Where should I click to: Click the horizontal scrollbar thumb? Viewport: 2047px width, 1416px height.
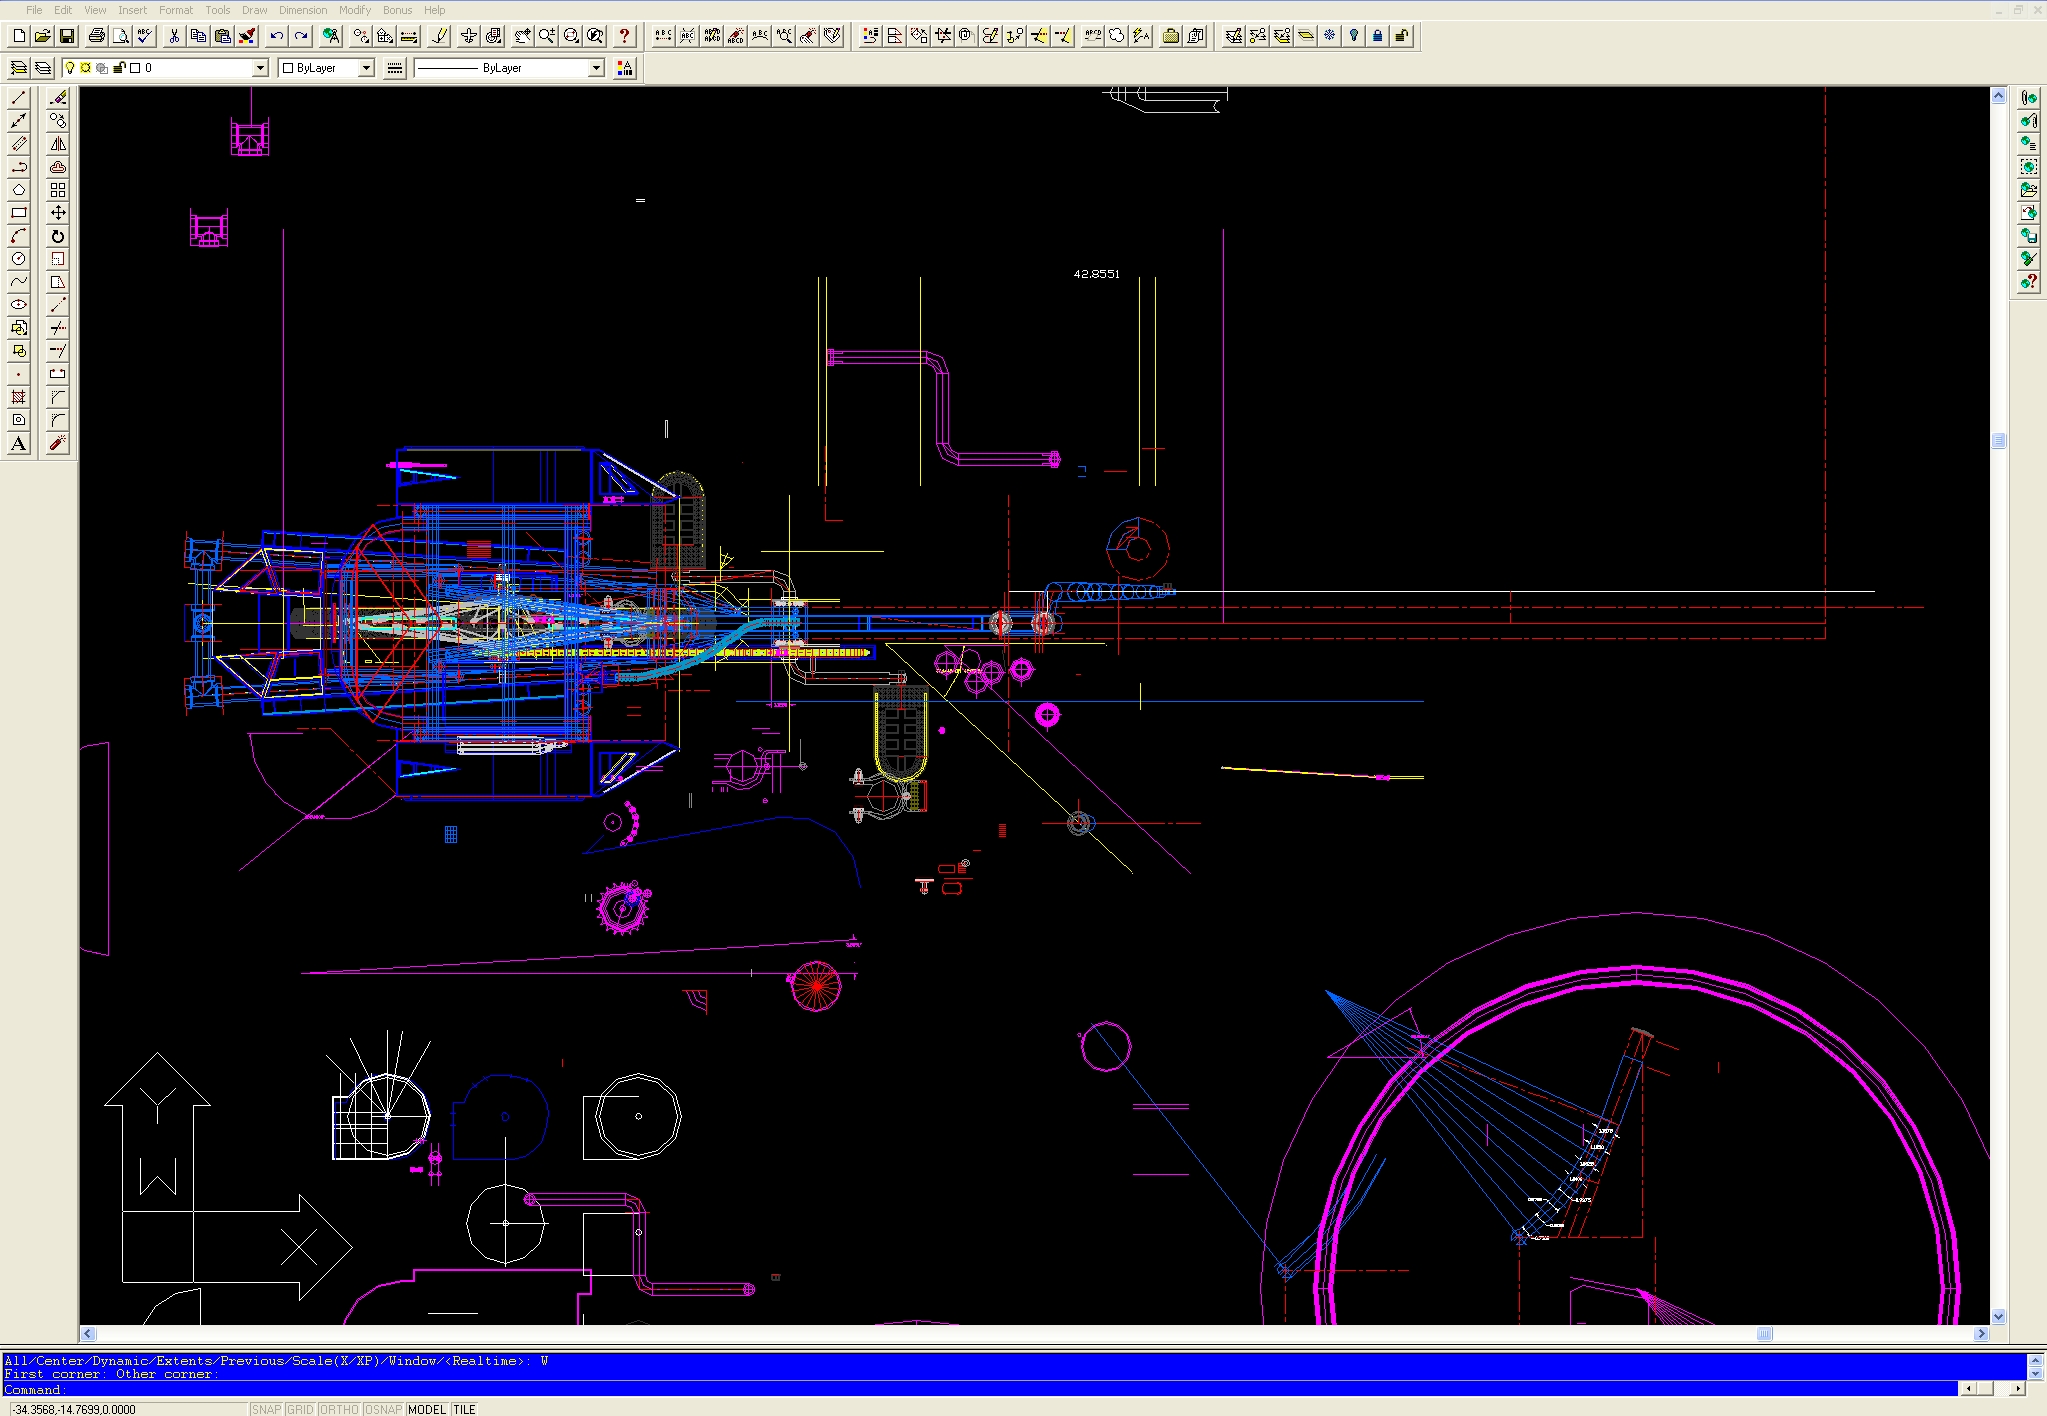point(1765,1333)
